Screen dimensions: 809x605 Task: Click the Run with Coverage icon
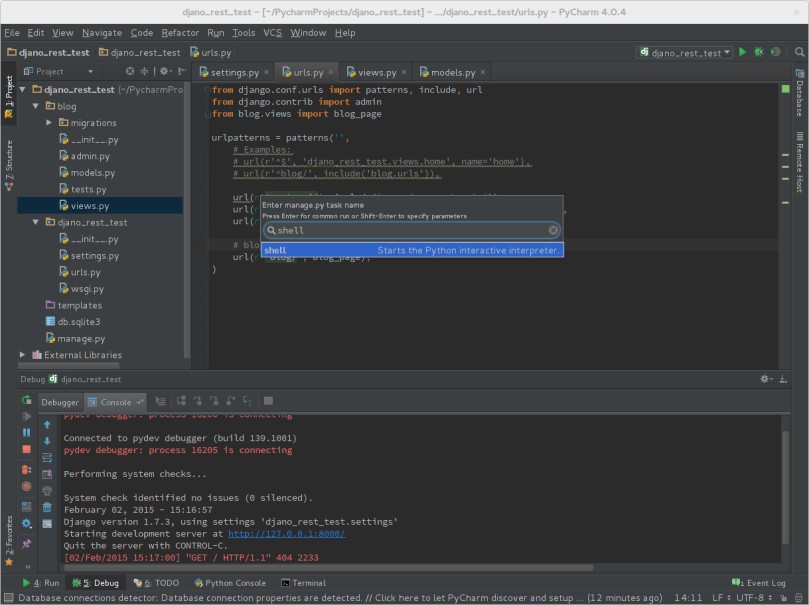775,52
